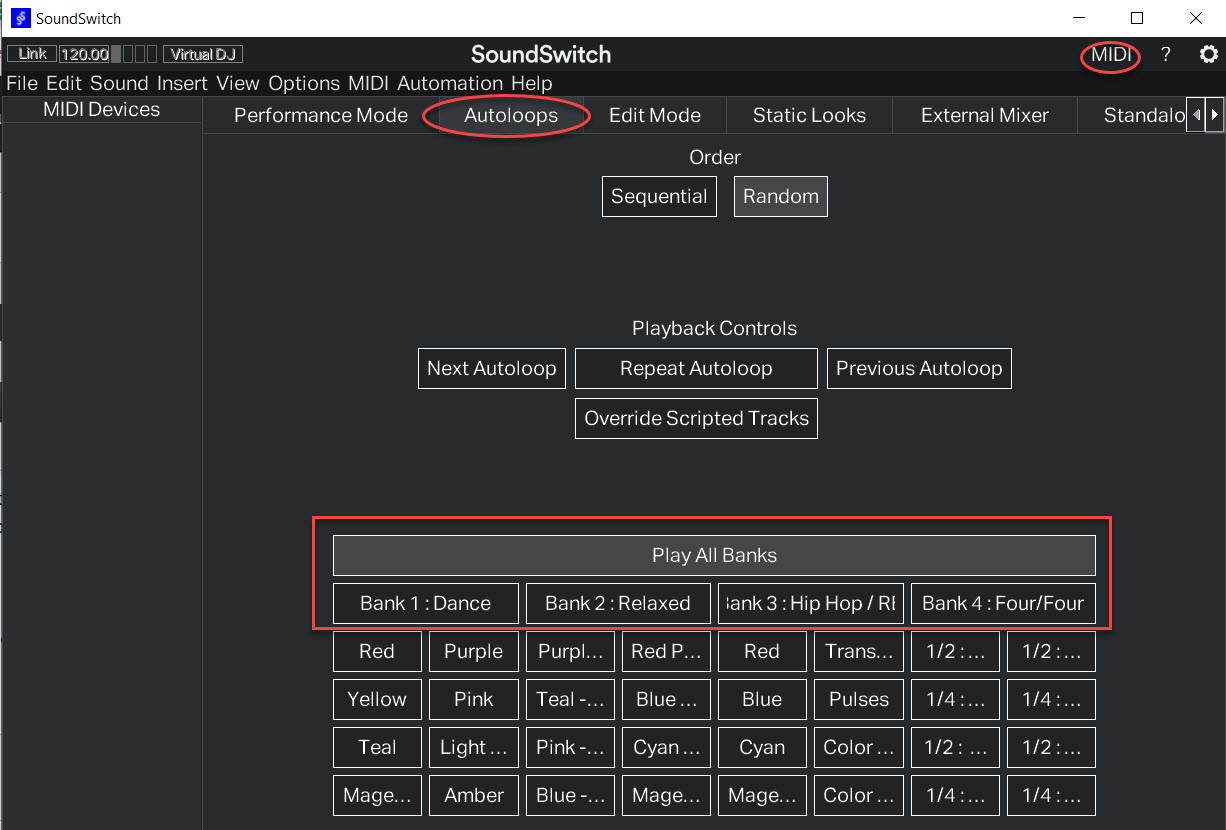Switch to the External Mixer tab
The height and width of the screenshot is (830, 1226).
click(x=985, y=115)
